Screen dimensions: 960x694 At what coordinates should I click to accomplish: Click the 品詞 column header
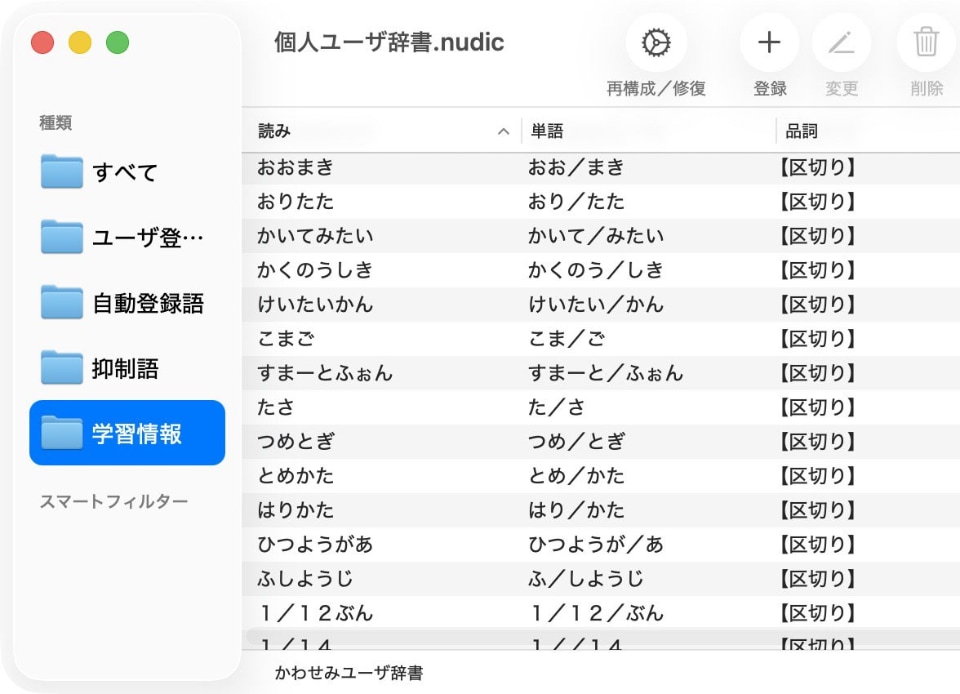866,131
